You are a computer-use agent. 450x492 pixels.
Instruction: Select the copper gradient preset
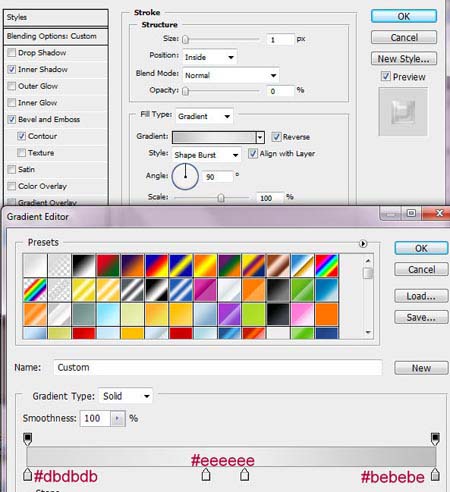278,265
